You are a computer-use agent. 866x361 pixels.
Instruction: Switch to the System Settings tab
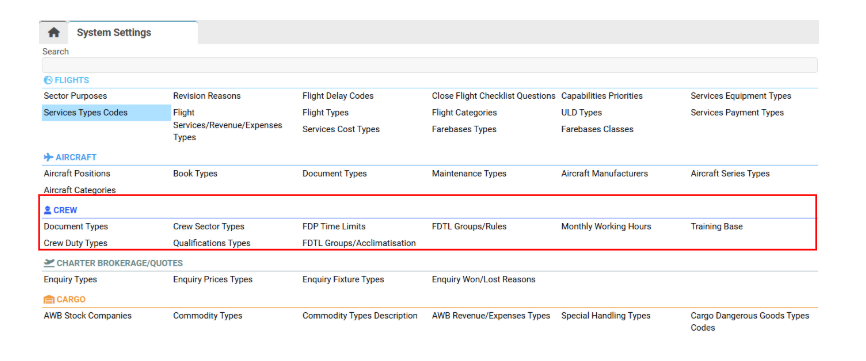(x=114, y=33)
